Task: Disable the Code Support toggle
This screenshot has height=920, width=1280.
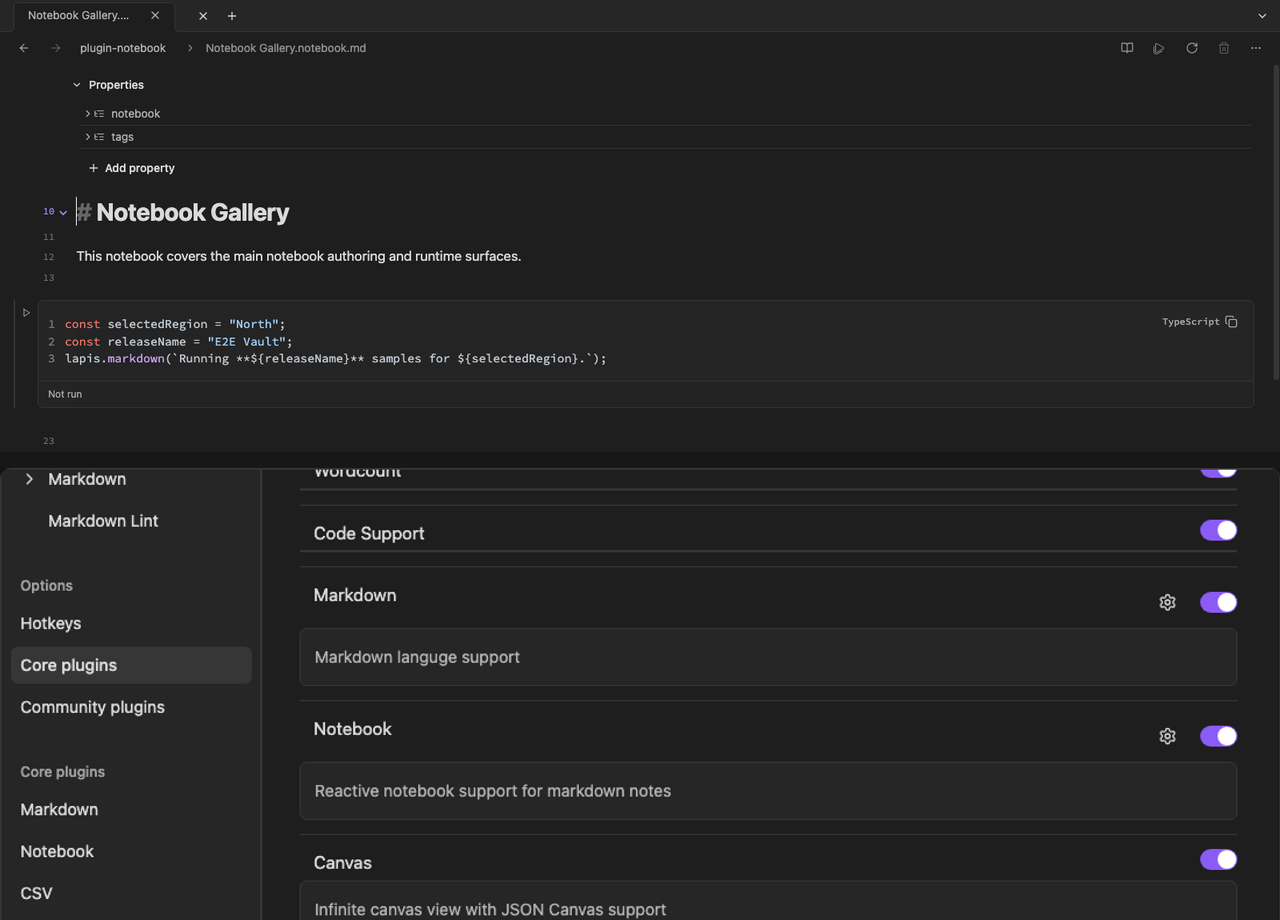Action: click(x=1218, y=530)
